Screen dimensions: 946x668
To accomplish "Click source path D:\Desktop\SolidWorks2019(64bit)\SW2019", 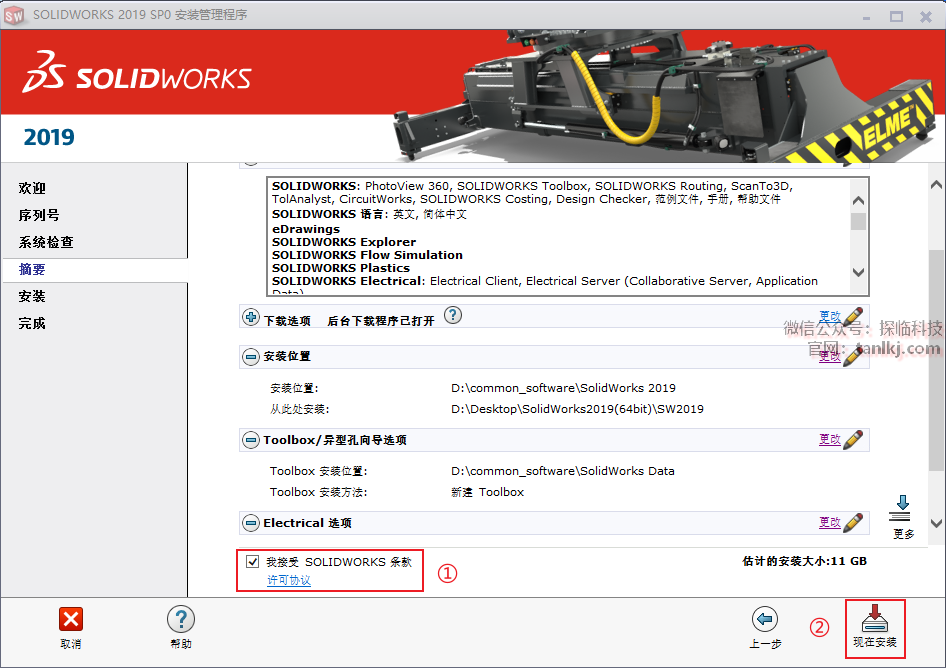I will [577, 409].
